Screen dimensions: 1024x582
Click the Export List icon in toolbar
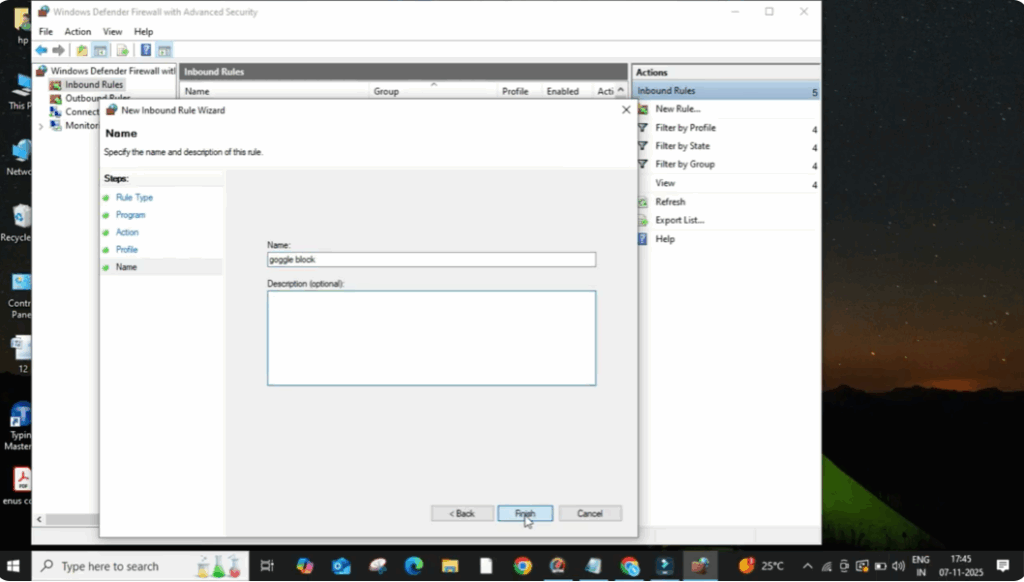coord(122,50)
